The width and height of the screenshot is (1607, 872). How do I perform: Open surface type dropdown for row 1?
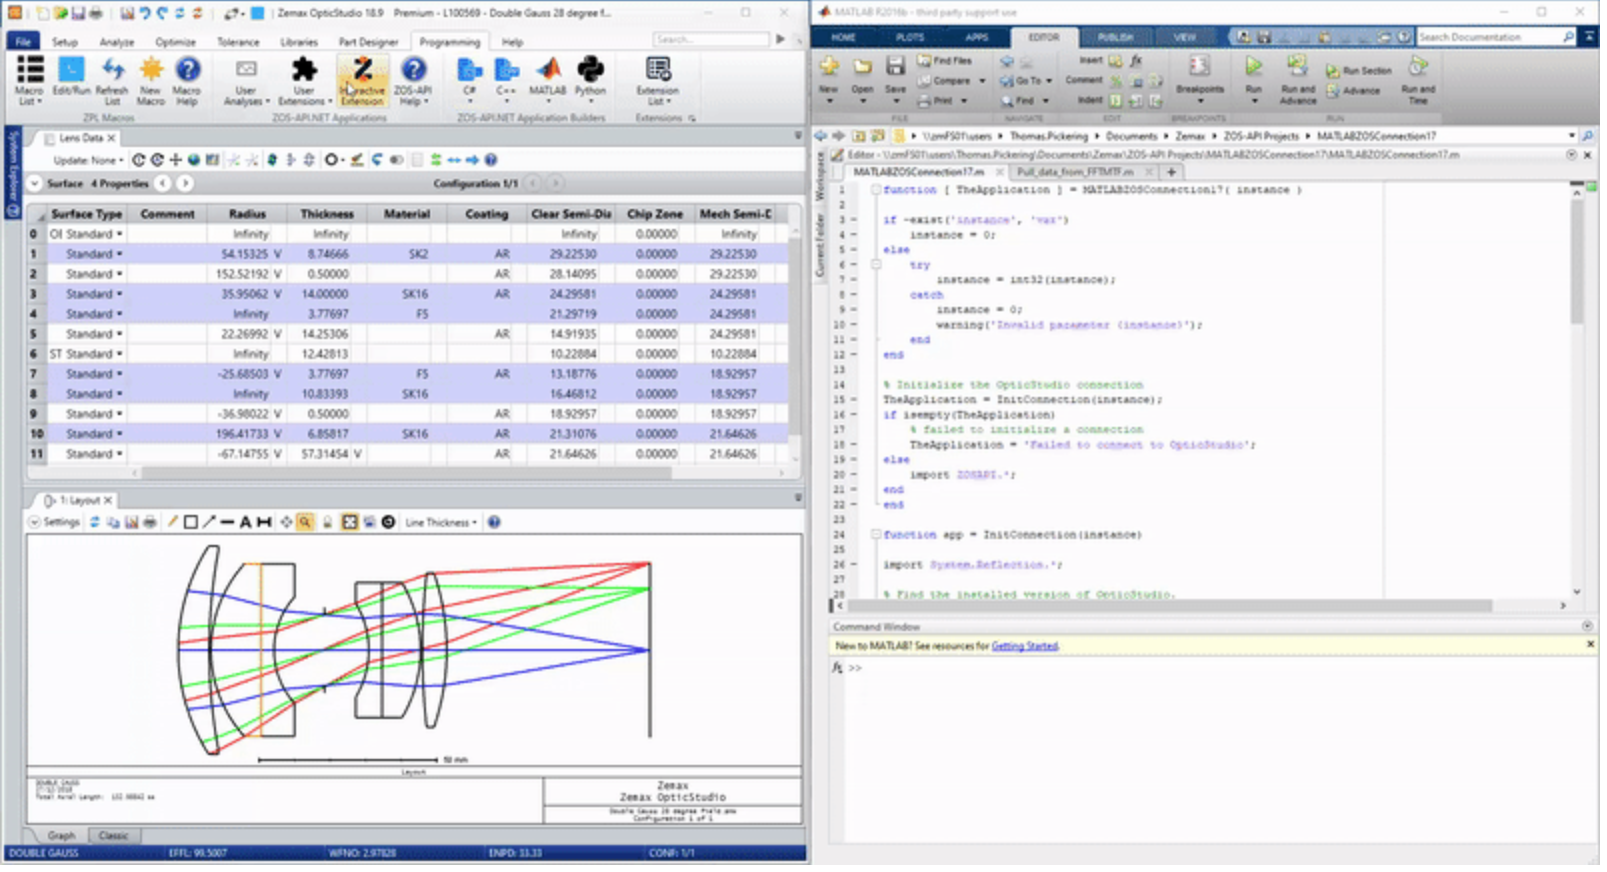click(x=119, y=254)
